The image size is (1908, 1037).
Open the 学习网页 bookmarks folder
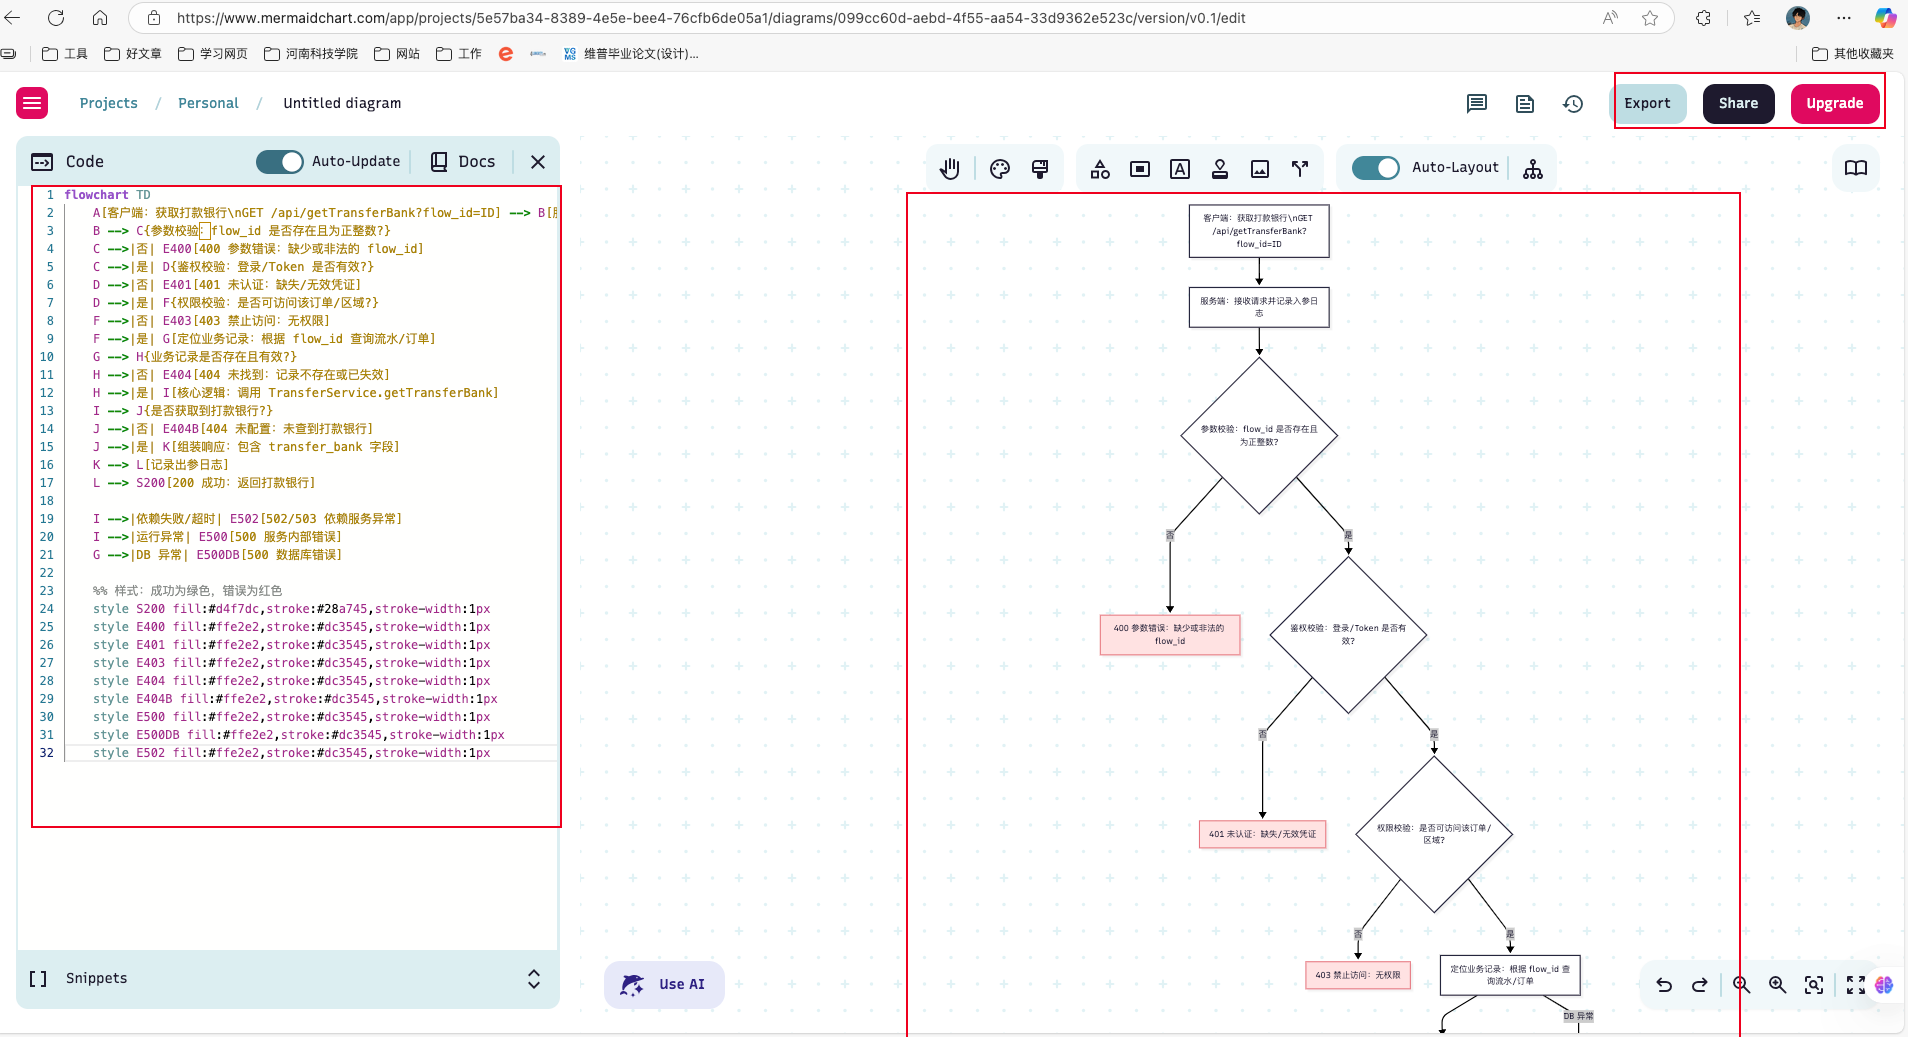213,54
